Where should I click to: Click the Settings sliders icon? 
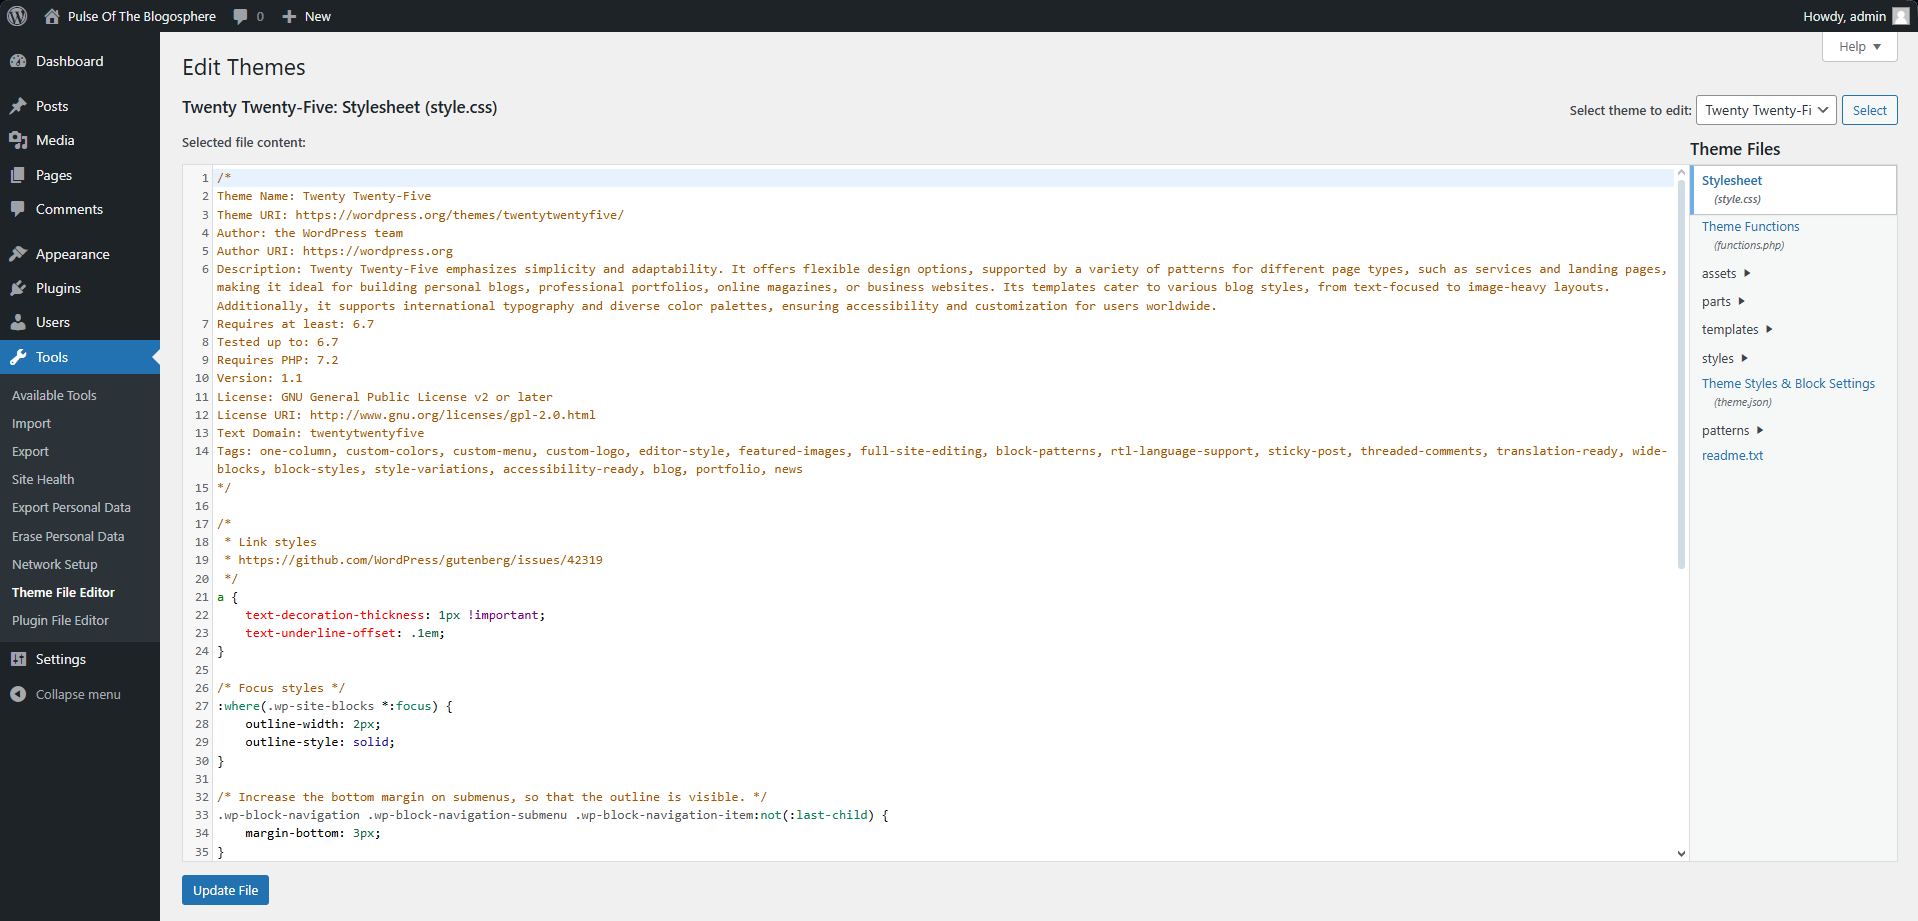tap(18, 659)
